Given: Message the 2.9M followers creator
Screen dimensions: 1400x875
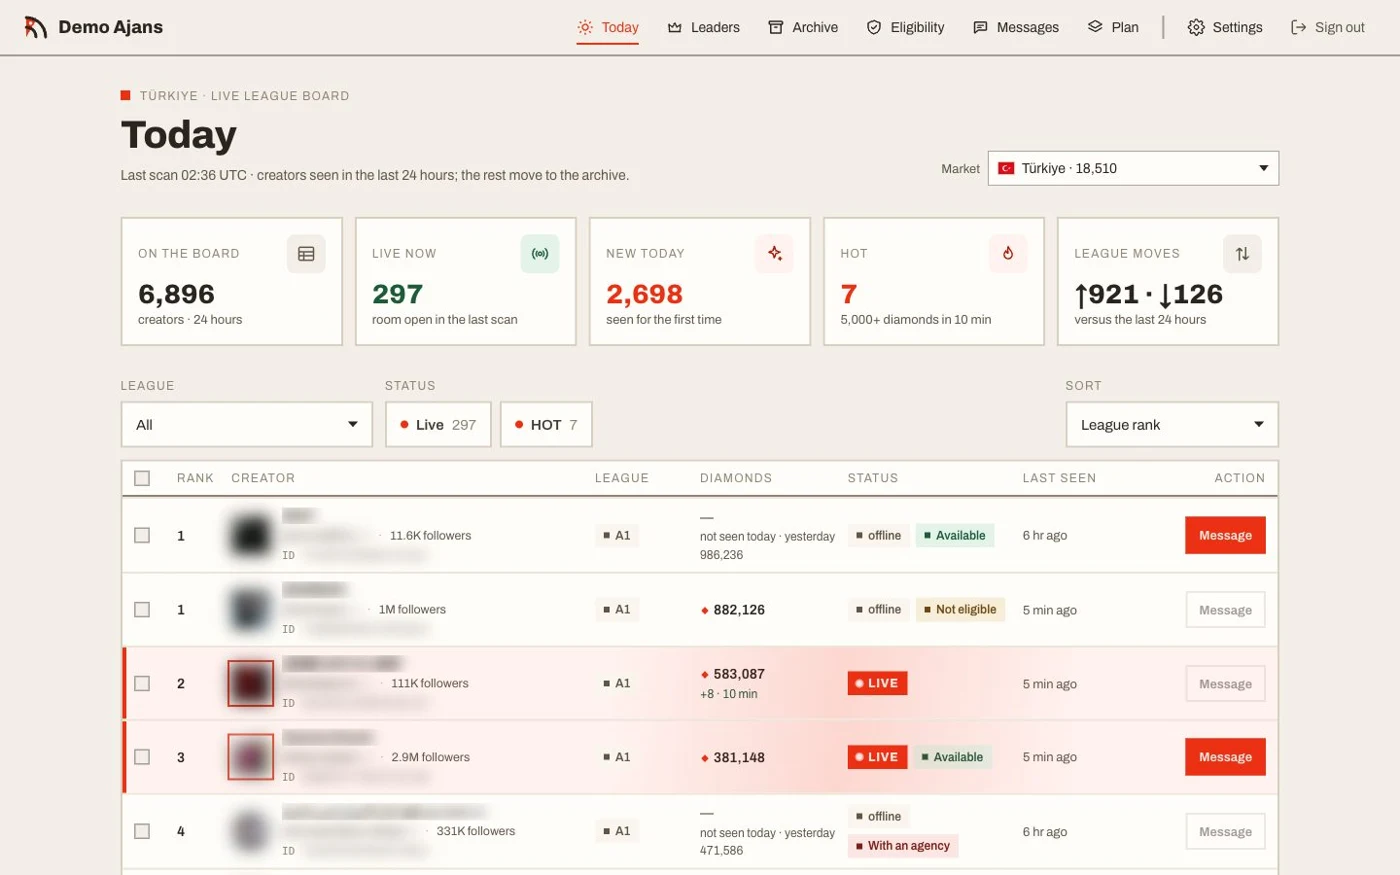Looking at the screenshot, I should (x=1225, y=757).
